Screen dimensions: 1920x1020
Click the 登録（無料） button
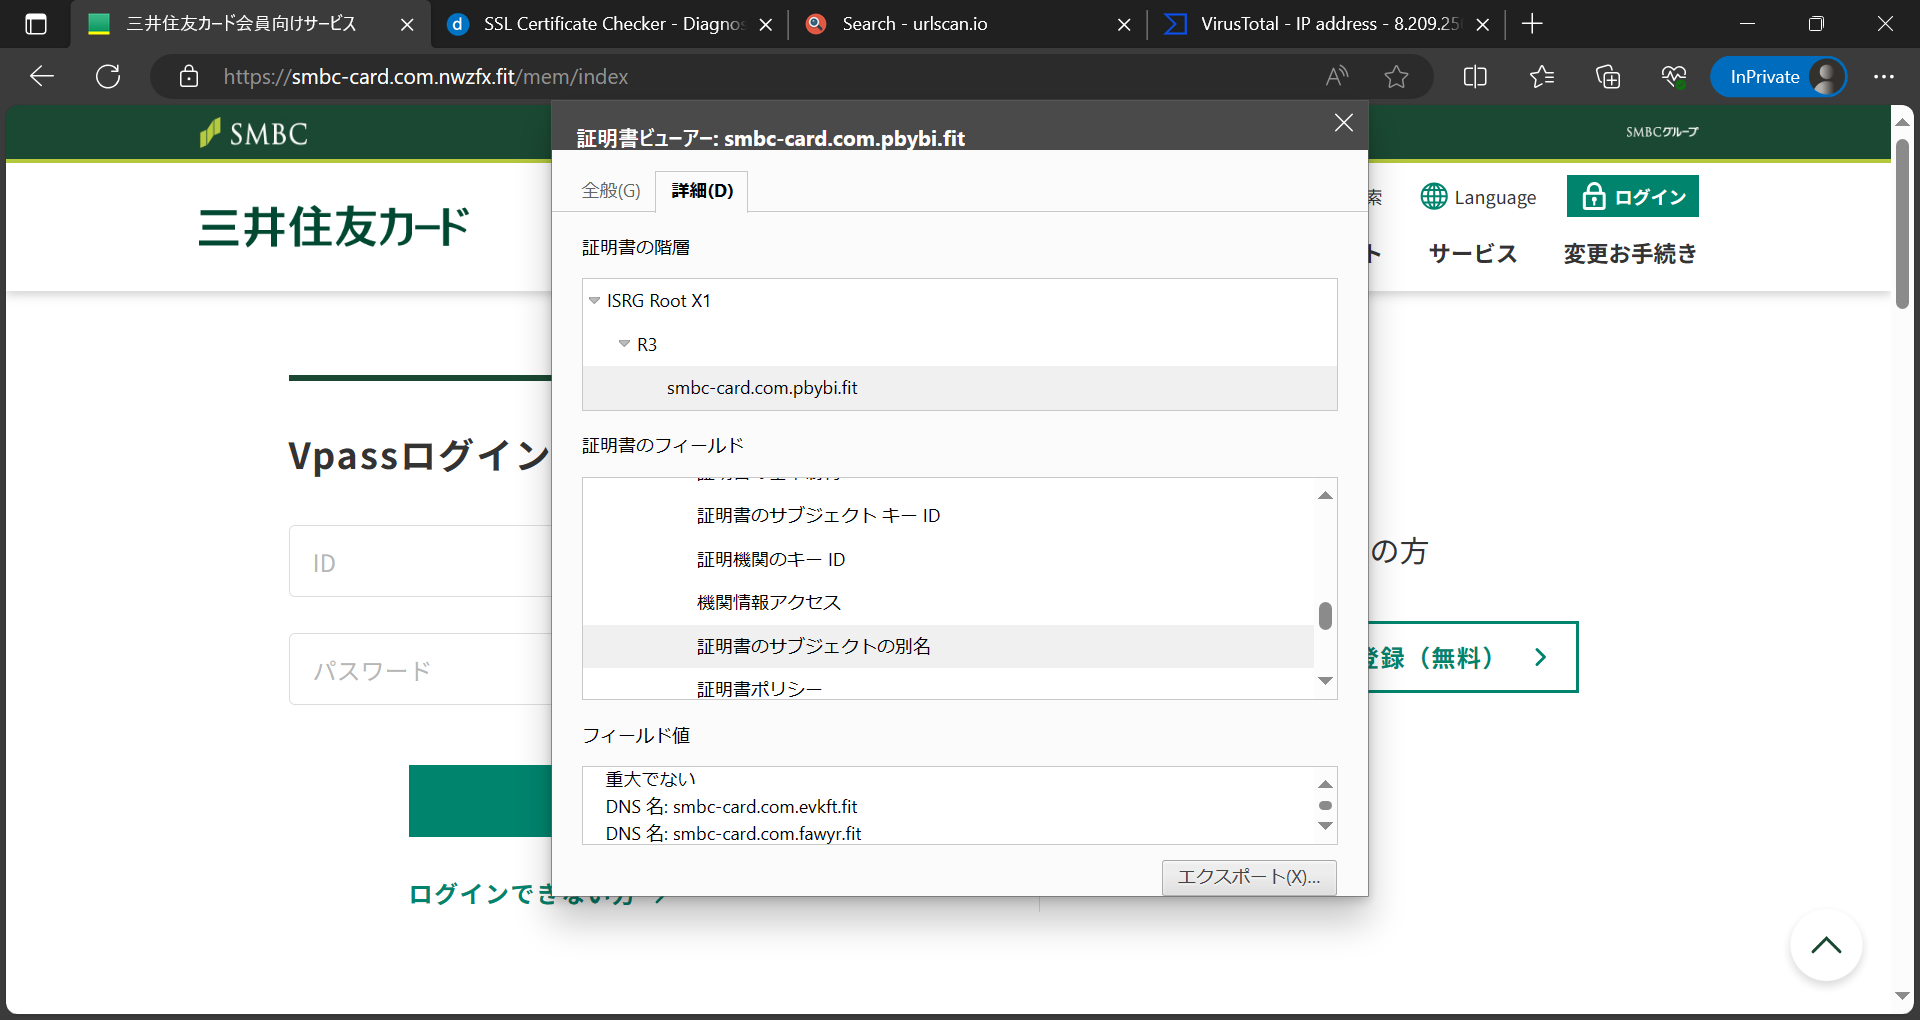pyautogui.click(x=1473, y=657)
